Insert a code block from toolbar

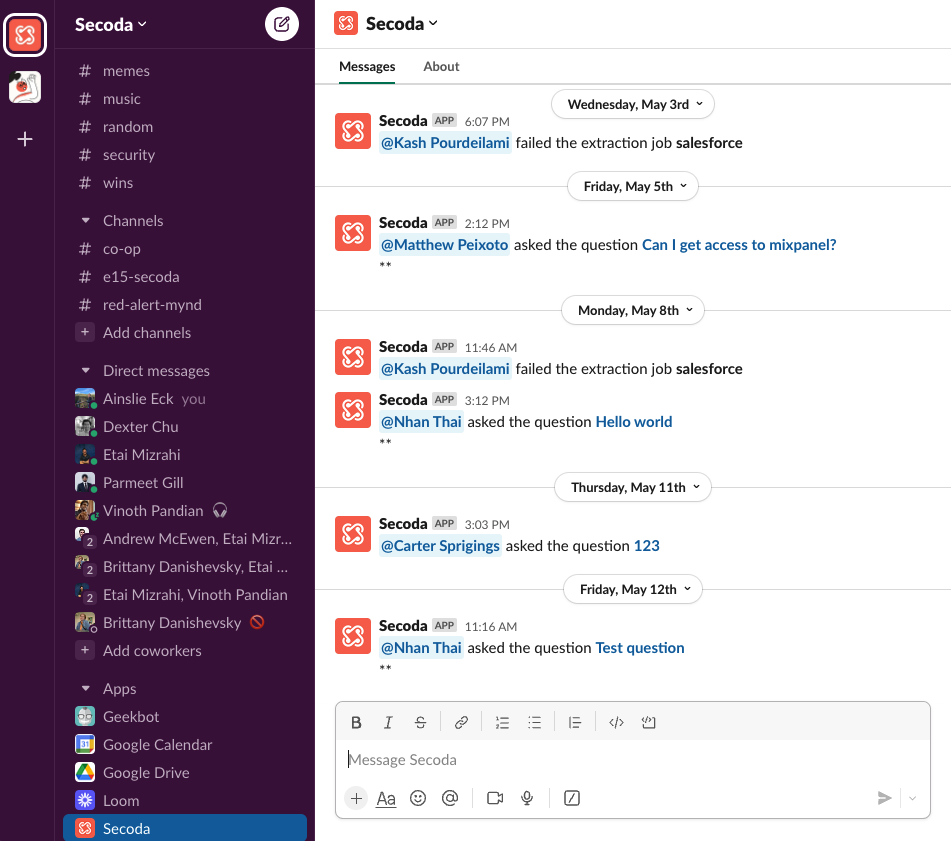coord(648,722)
